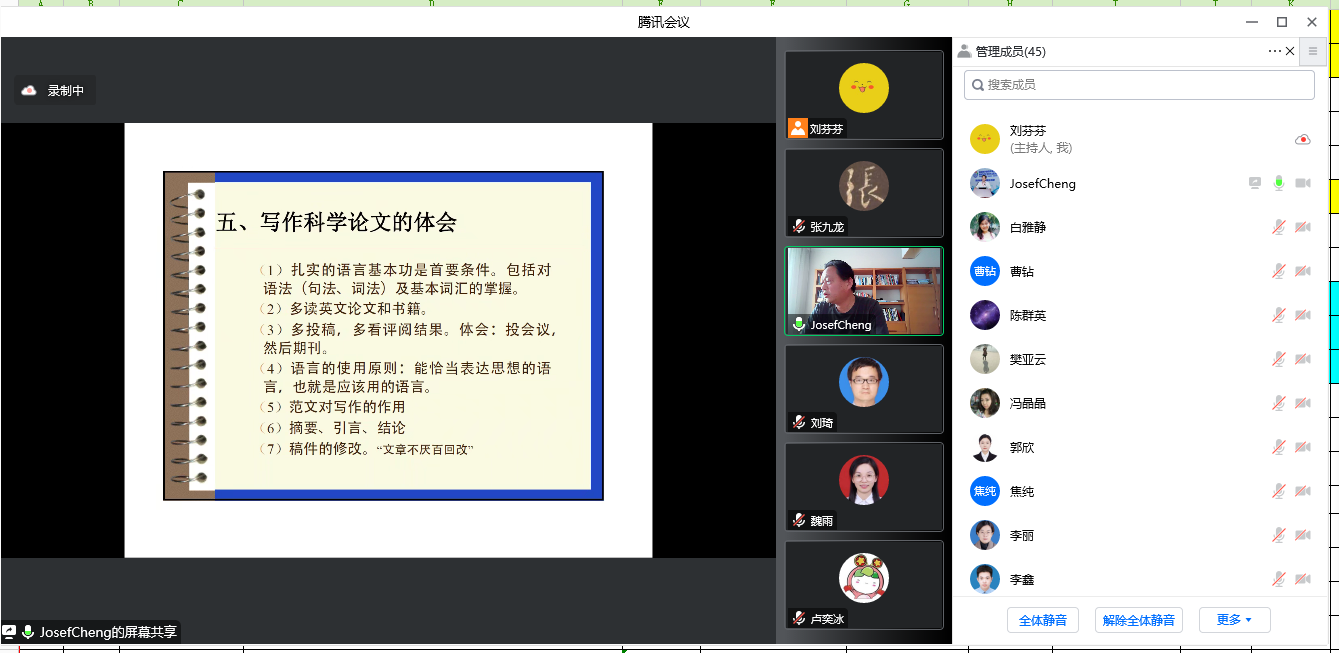Unmute 曹钻's microphone in member list
This screenshot has width=1339, height=653.
click(x=1278, y=271)
